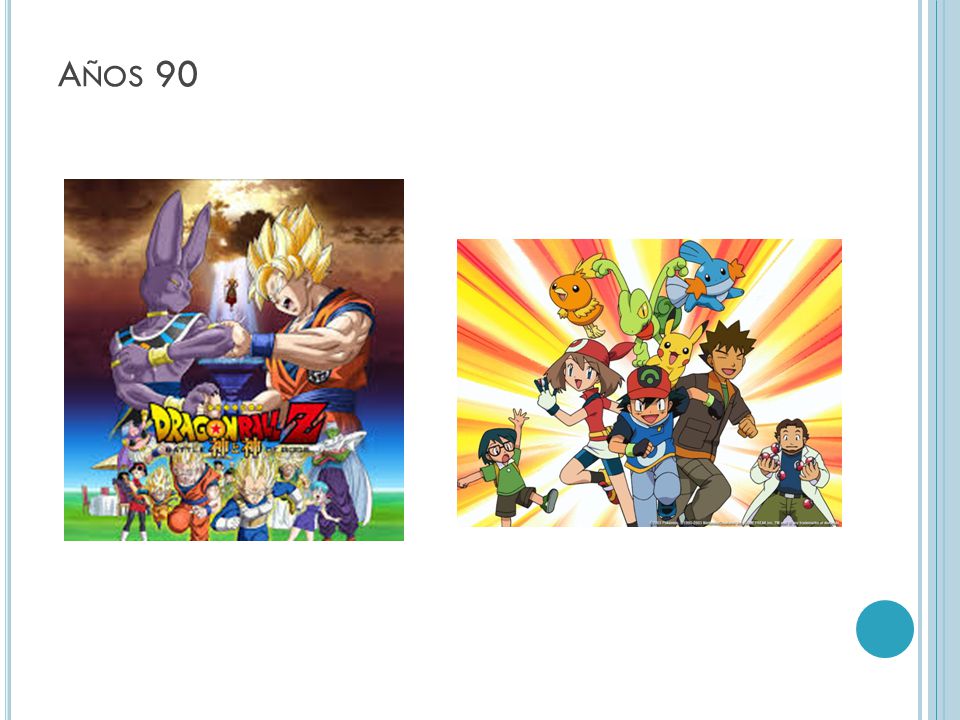Click the blue circle decoration

point(885,629)
